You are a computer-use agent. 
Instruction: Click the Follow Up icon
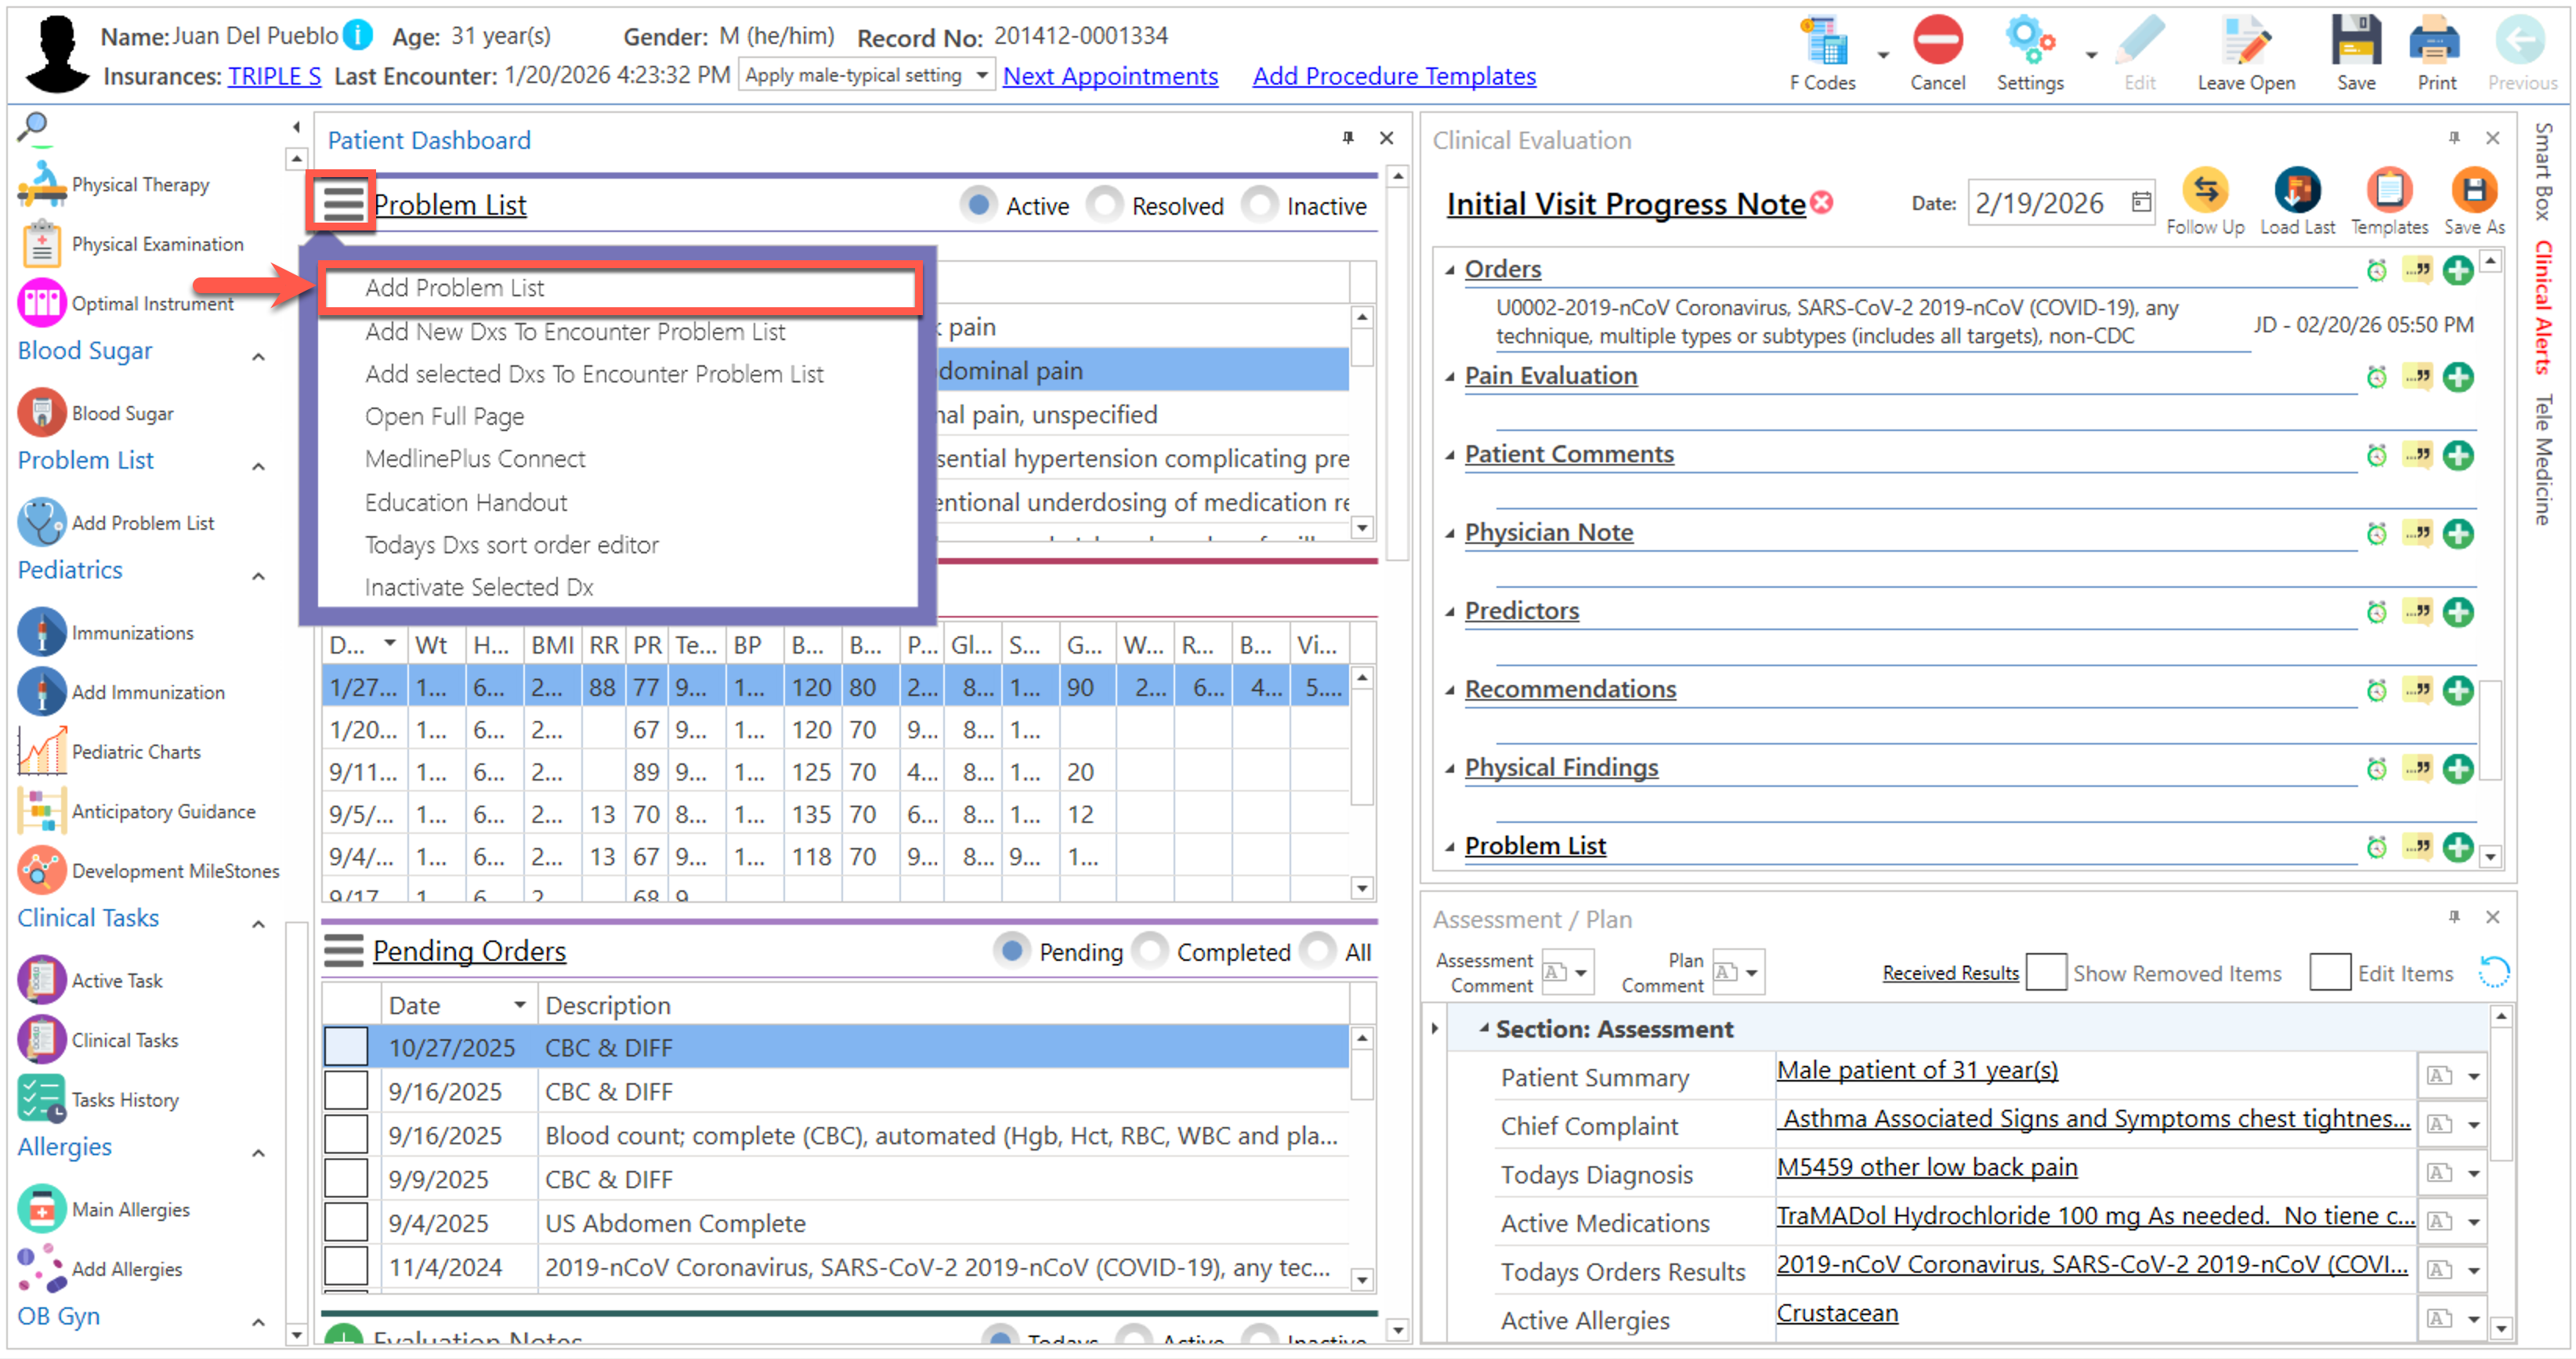(x=2205, y=190)
